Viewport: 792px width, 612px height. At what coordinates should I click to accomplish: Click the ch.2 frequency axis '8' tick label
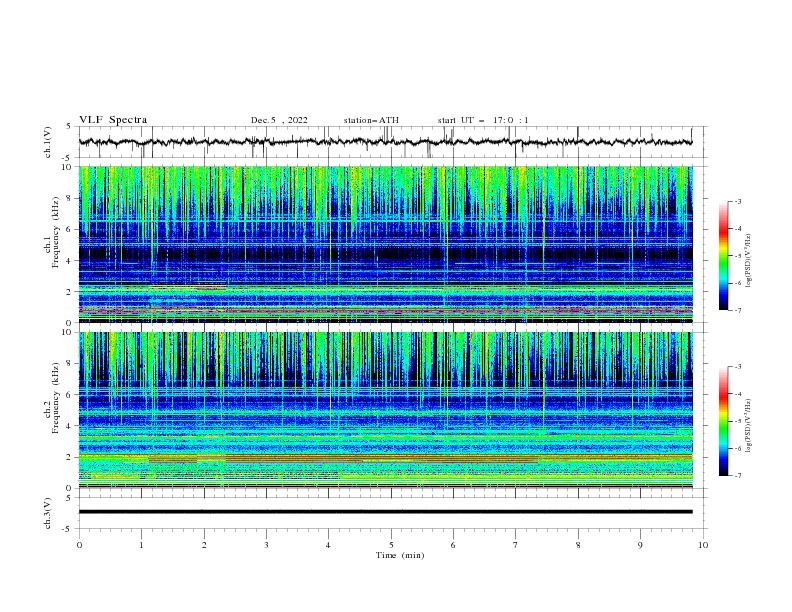pos(71,364)
